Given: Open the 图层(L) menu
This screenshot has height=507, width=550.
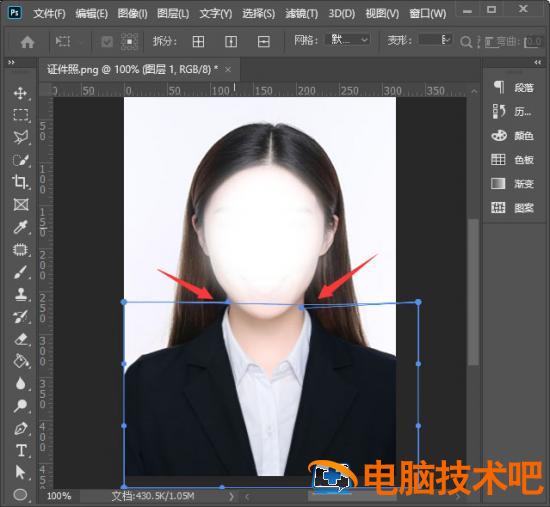Looking at the screenshot, I should pyautogui.click(x=173, y=14).
